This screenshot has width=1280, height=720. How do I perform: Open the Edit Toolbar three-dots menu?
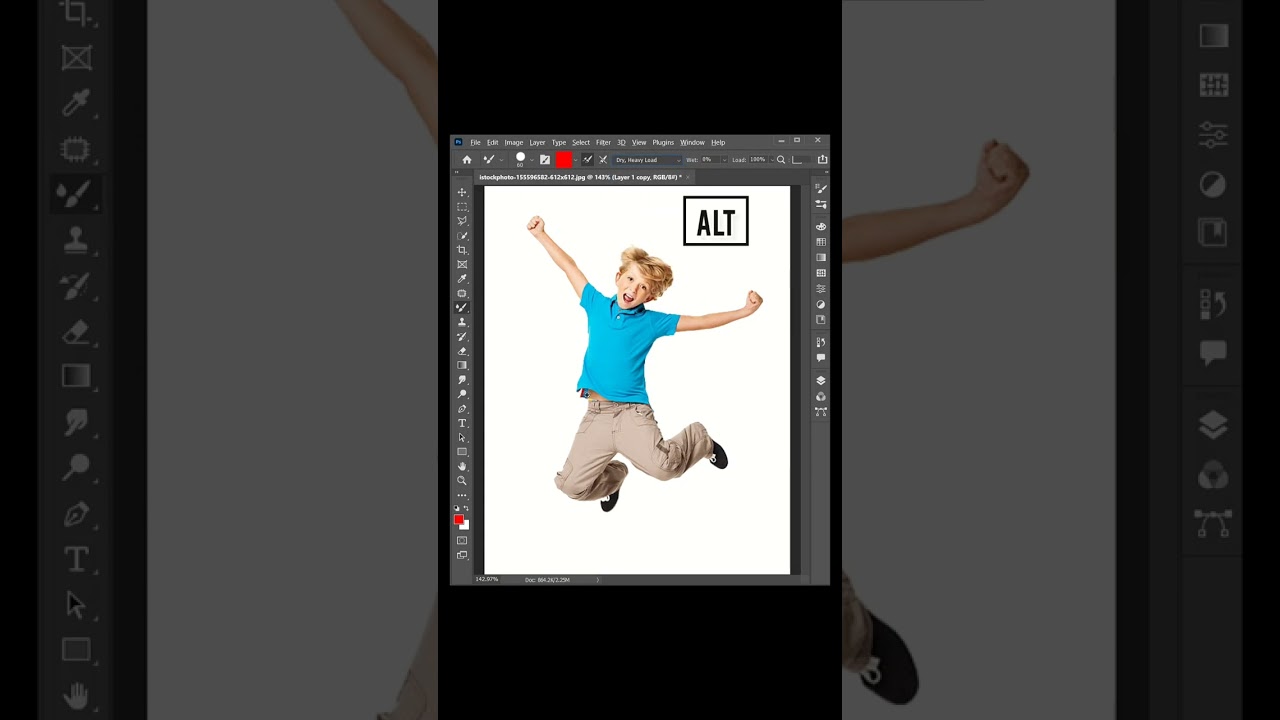(462, 495)
